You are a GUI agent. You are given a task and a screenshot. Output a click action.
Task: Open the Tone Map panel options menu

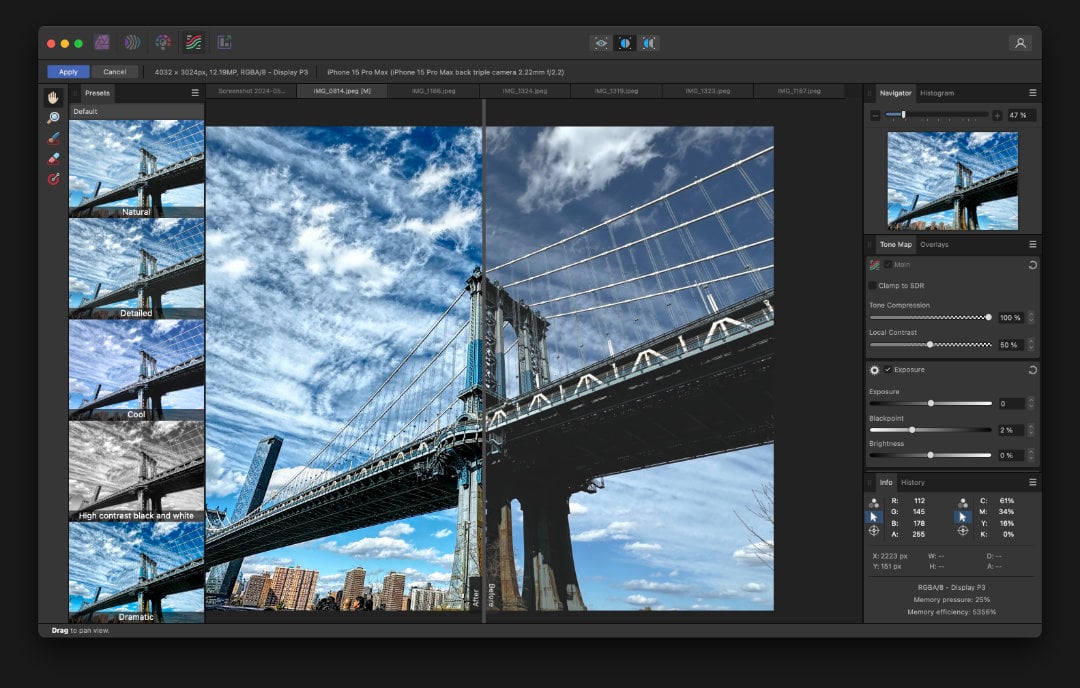pyautogui.click(x=1033, y=244)
